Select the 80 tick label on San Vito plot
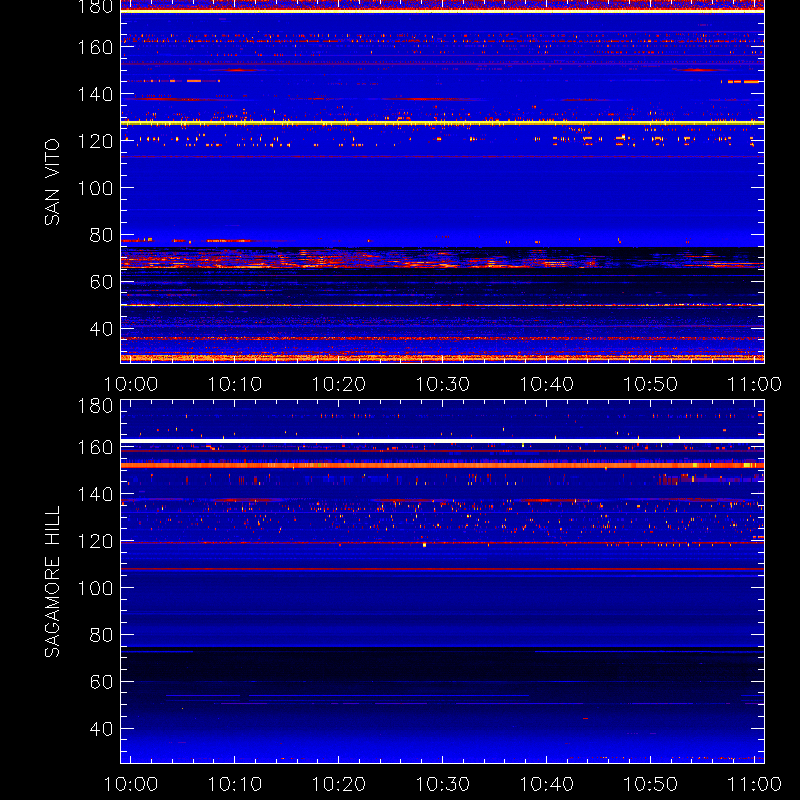800x800 pixels. [x=101, y=235]
